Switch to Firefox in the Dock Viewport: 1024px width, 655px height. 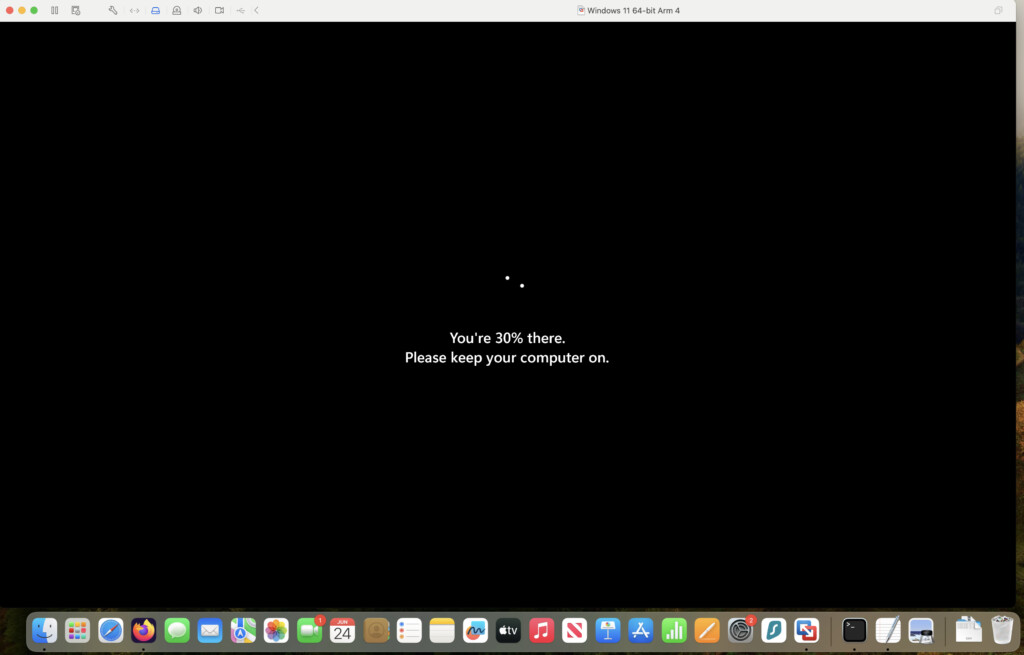[144, 630]
